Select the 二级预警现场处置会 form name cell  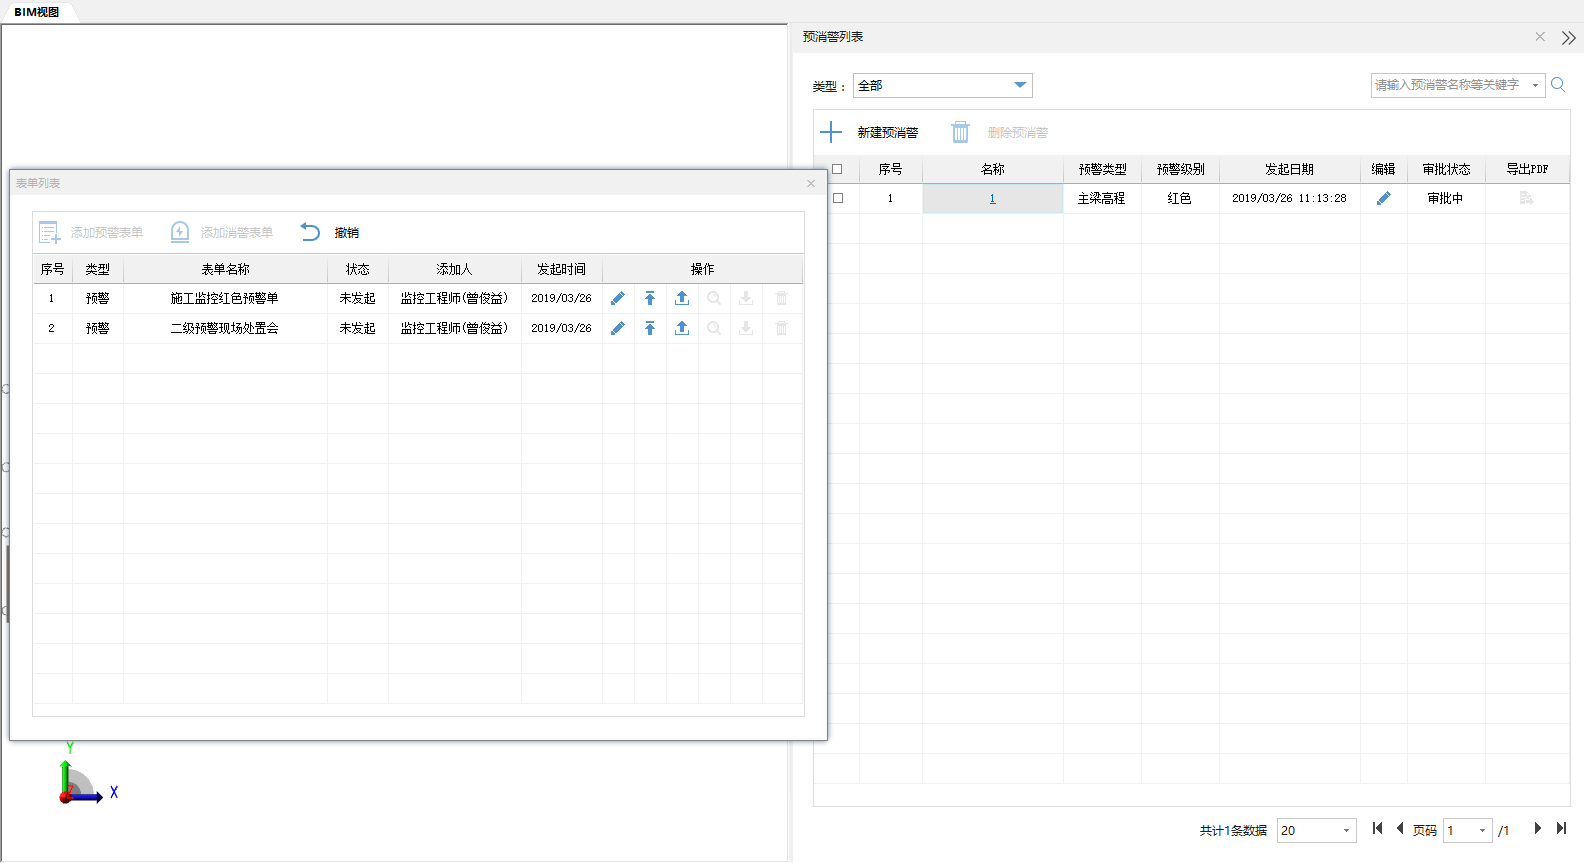coord(225,328)
